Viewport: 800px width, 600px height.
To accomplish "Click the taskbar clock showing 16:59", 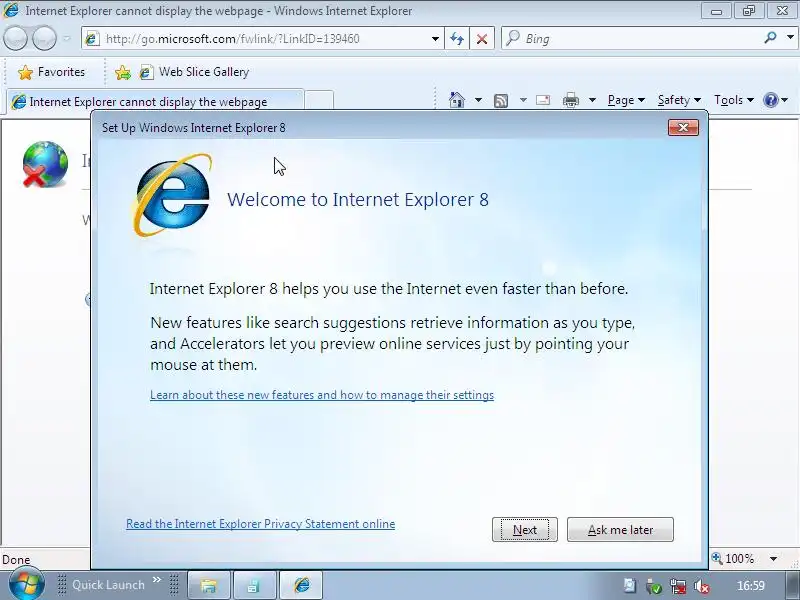I will pos(751,586).
